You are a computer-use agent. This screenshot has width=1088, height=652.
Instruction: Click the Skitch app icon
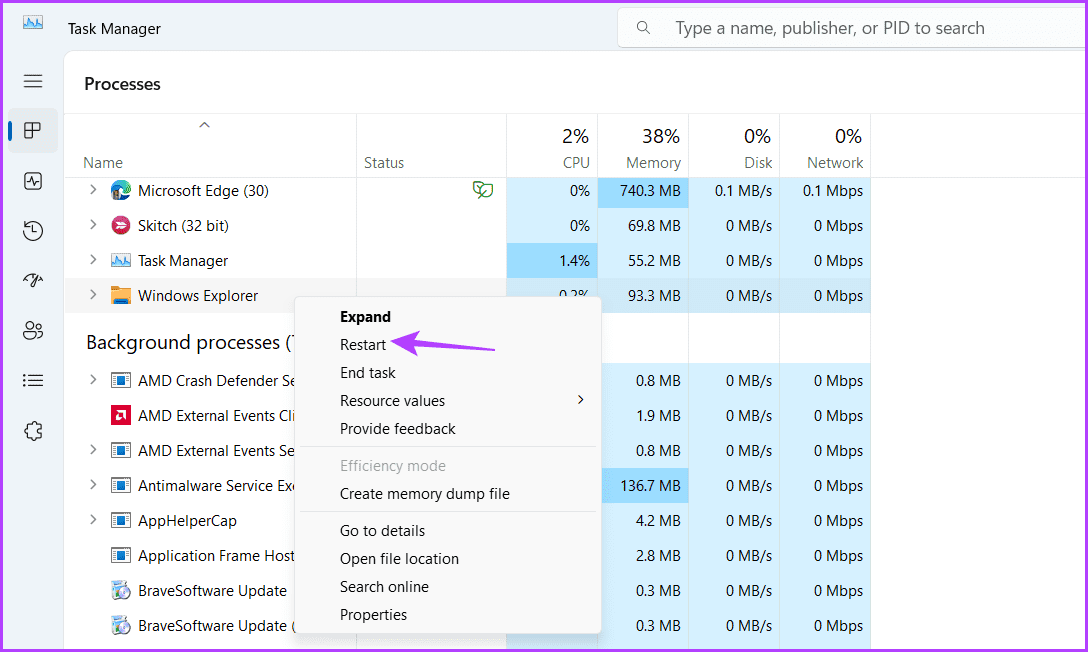click(121, 225)
